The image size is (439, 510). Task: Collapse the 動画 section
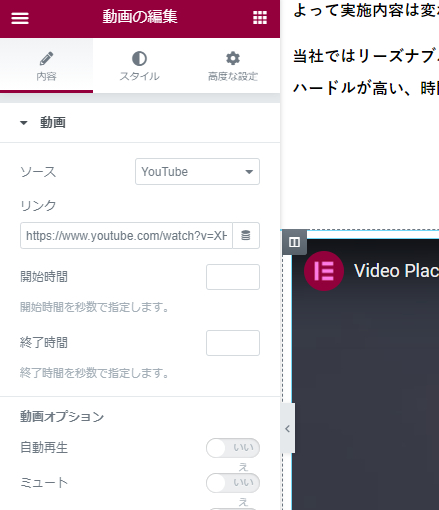point(23,123)
